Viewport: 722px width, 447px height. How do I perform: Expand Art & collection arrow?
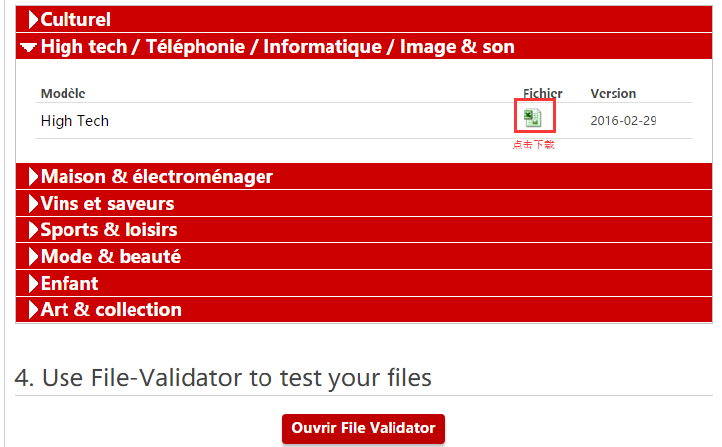(x=33, y=309)
